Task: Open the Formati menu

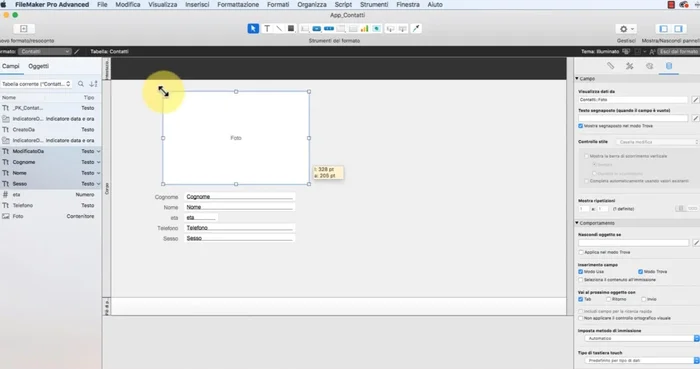Action: tap(278, 4)
